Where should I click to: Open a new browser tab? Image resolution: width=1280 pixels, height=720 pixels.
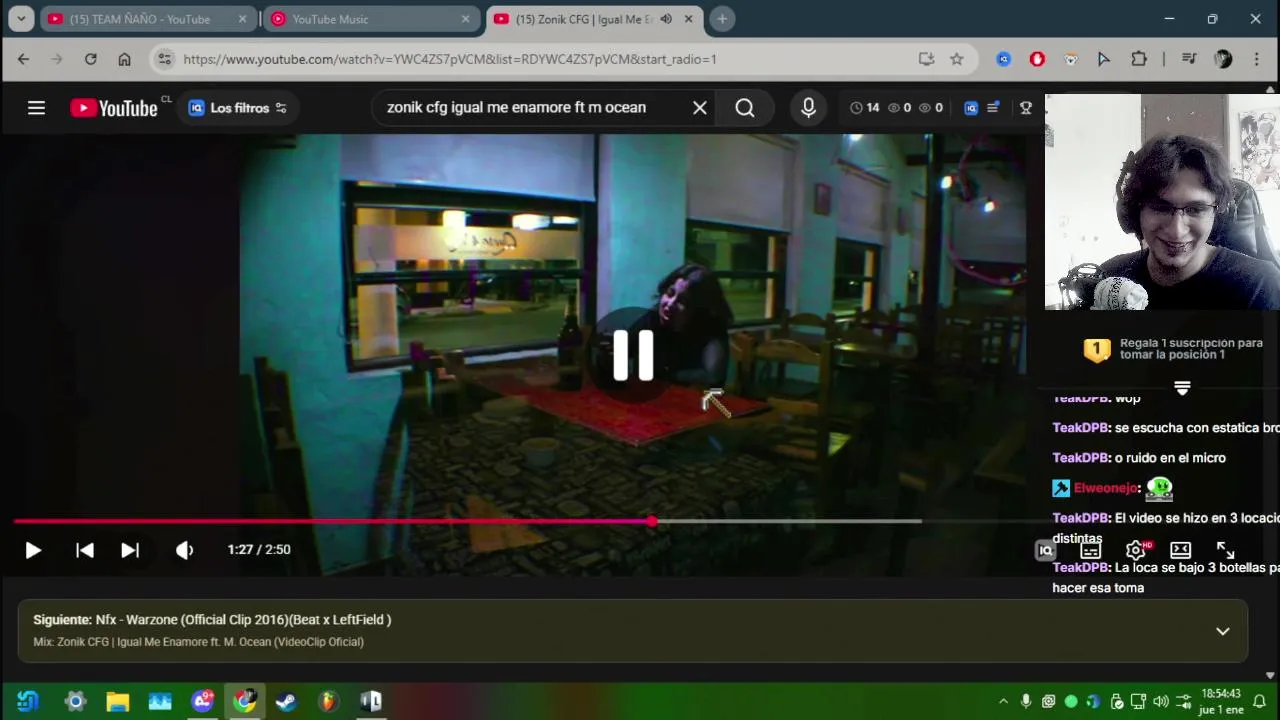tap(722, 19)
